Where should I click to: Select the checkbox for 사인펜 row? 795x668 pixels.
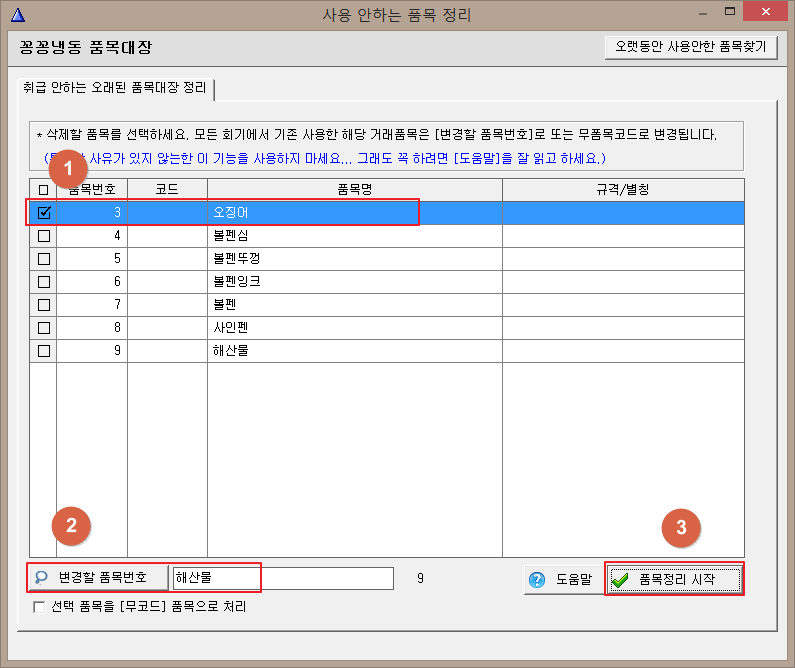click(44, 328)
